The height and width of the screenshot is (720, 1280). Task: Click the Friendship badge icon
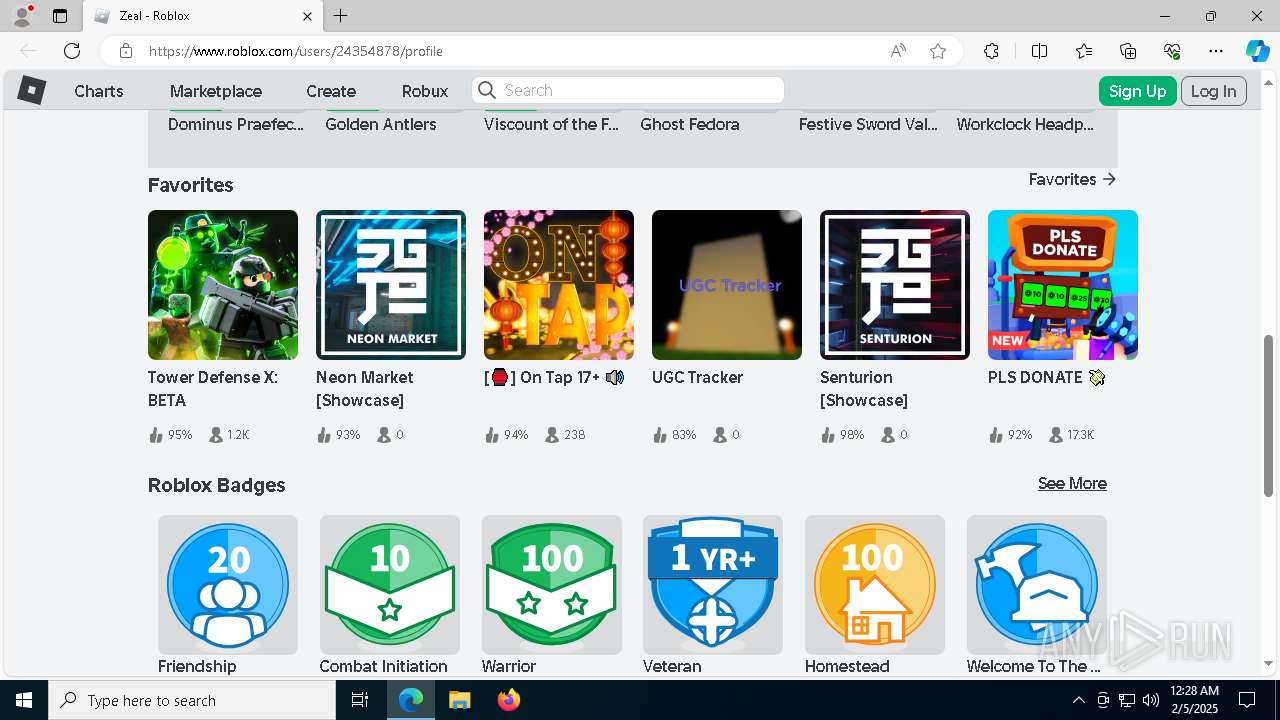tap(228, 585)
